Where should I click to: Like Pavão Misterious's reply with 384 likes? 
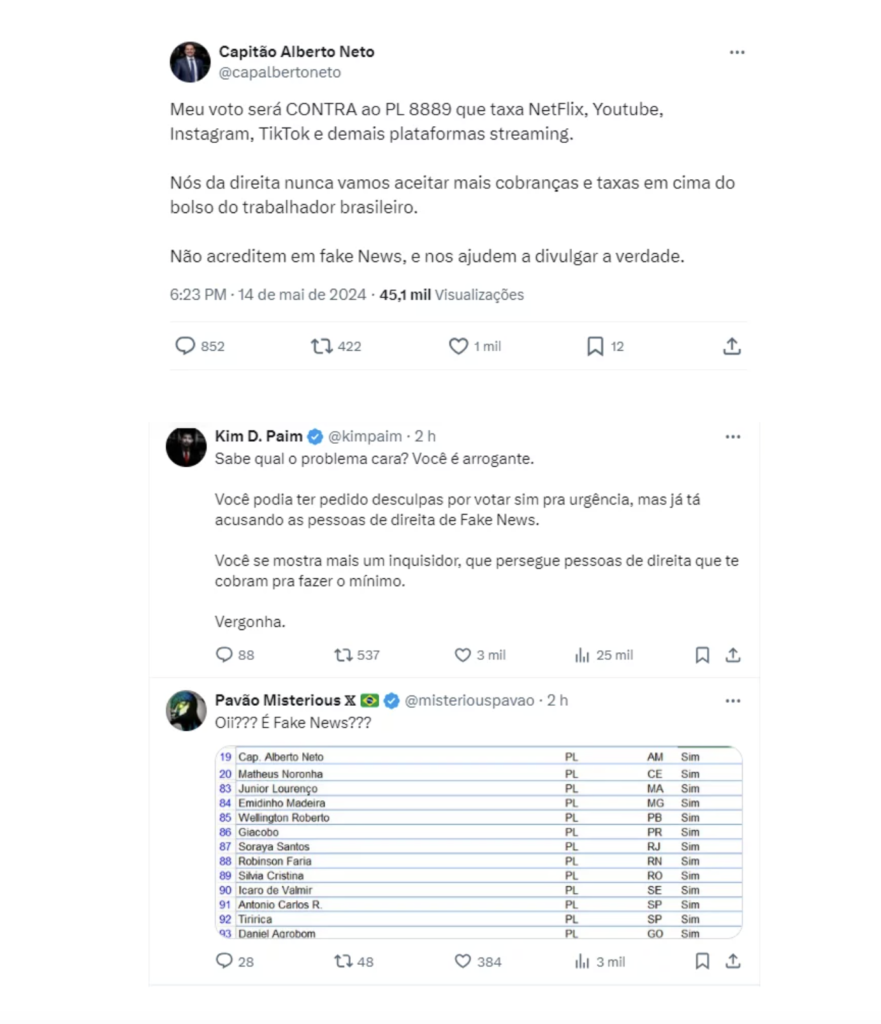(x=462, y=961)
